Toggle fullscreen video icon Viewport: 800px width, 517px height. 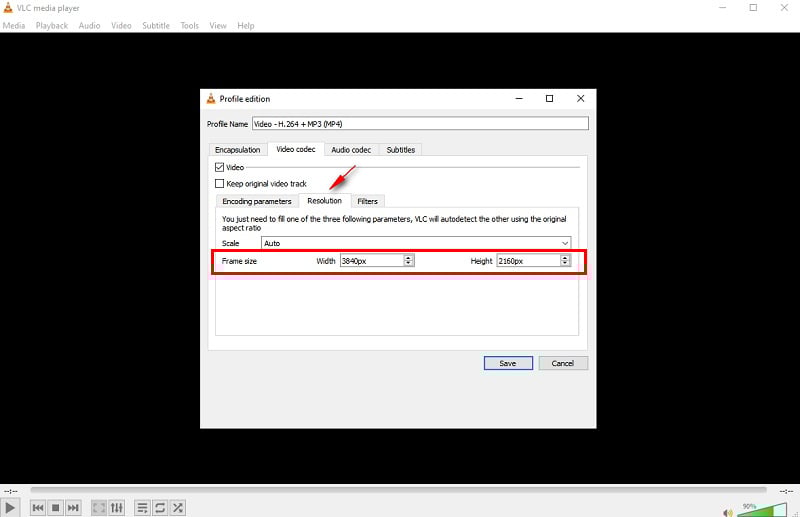click(x=99, y=508)
